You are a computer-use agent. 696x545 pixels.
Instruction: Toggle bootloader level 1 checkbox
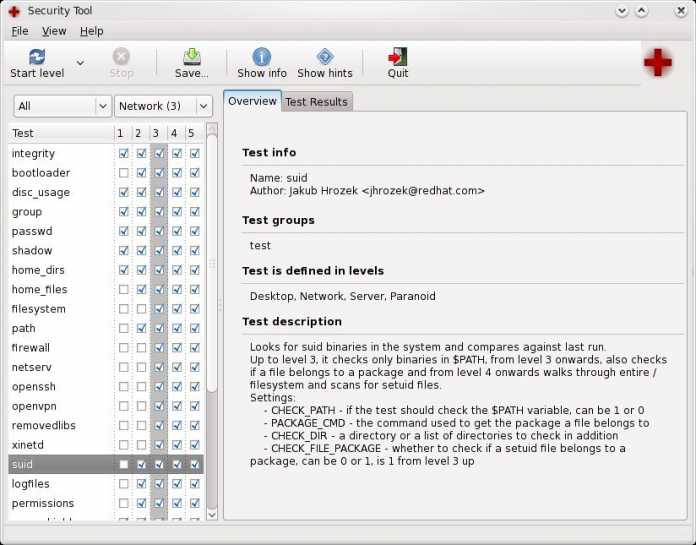(x=124, y=173)
